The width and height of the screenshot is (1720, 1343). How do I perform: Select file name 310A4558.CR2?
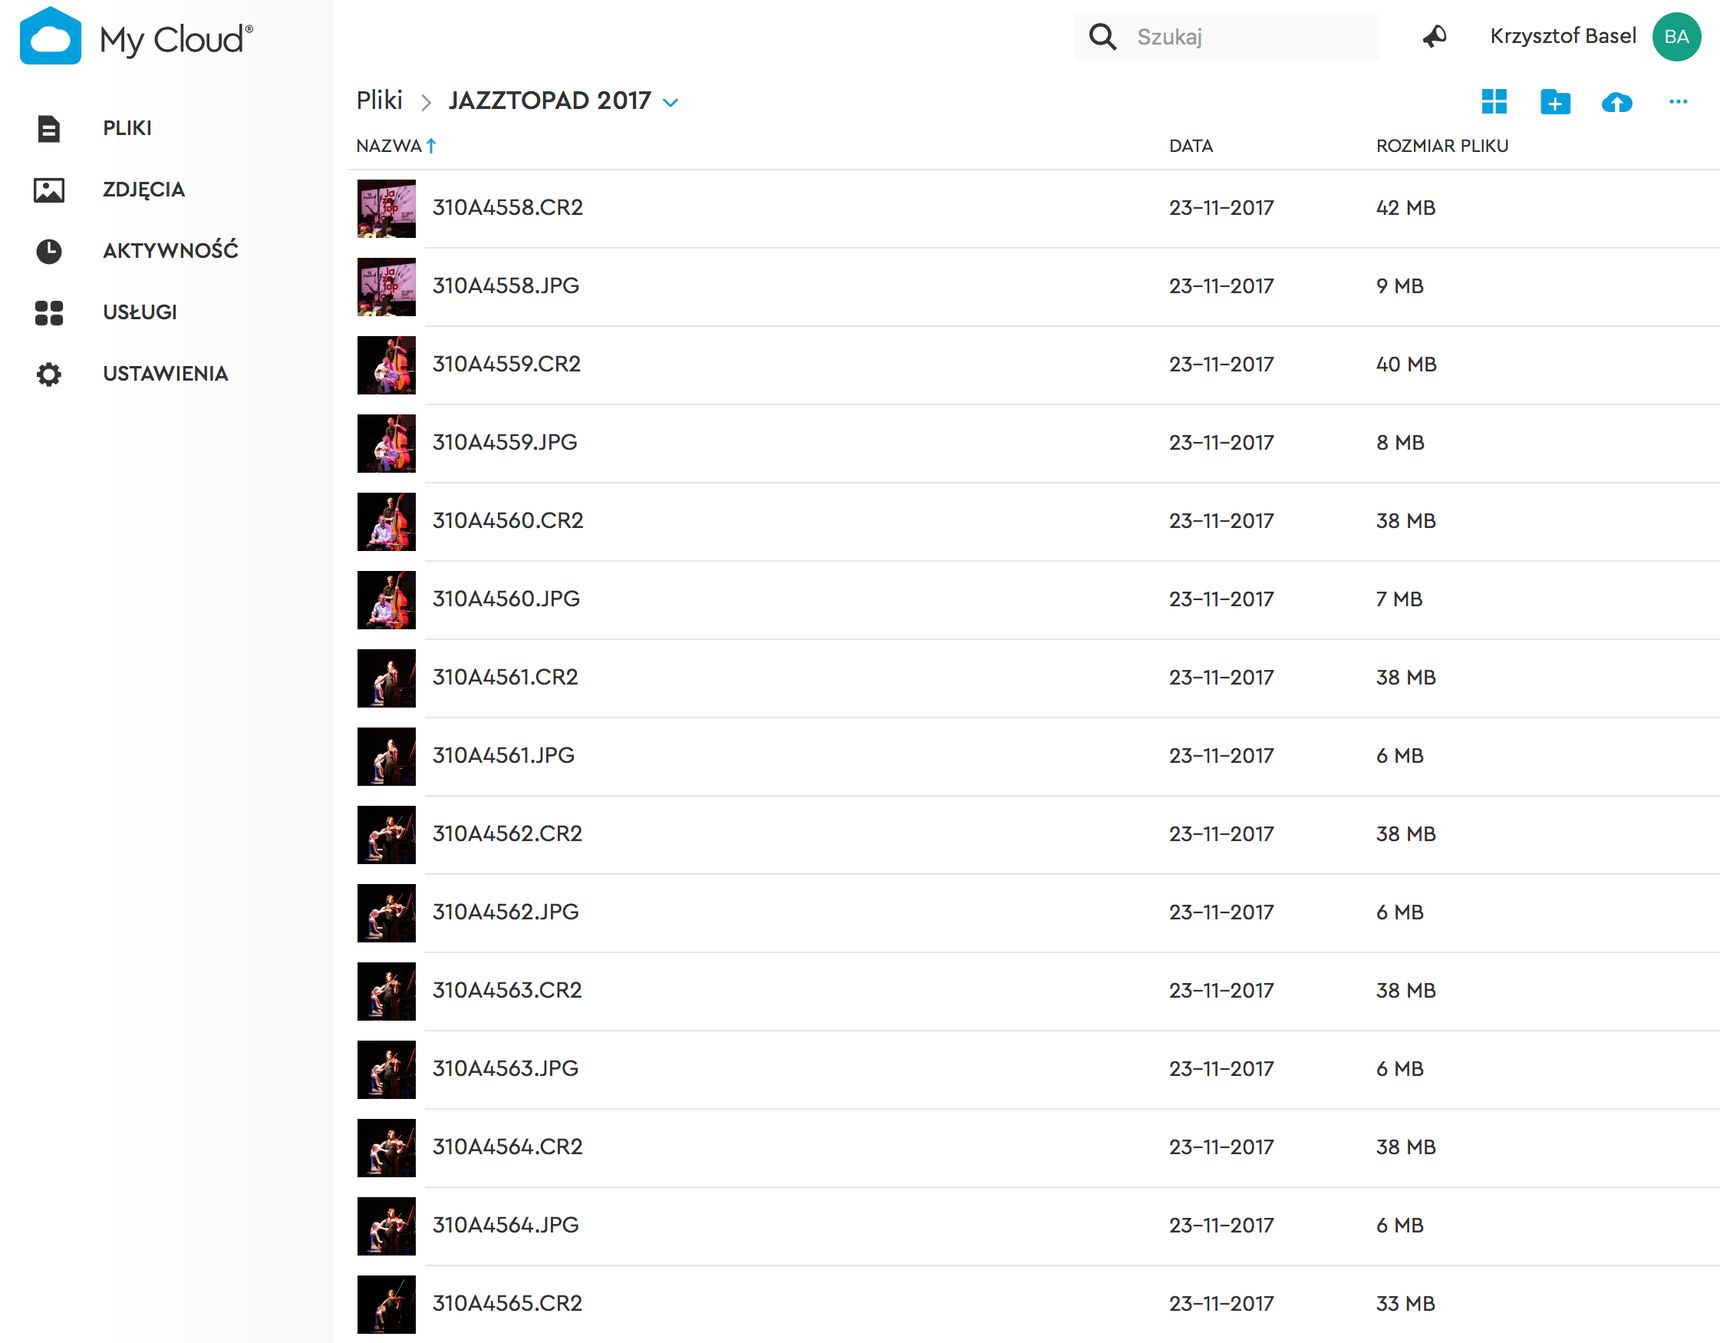click(507, 207)
